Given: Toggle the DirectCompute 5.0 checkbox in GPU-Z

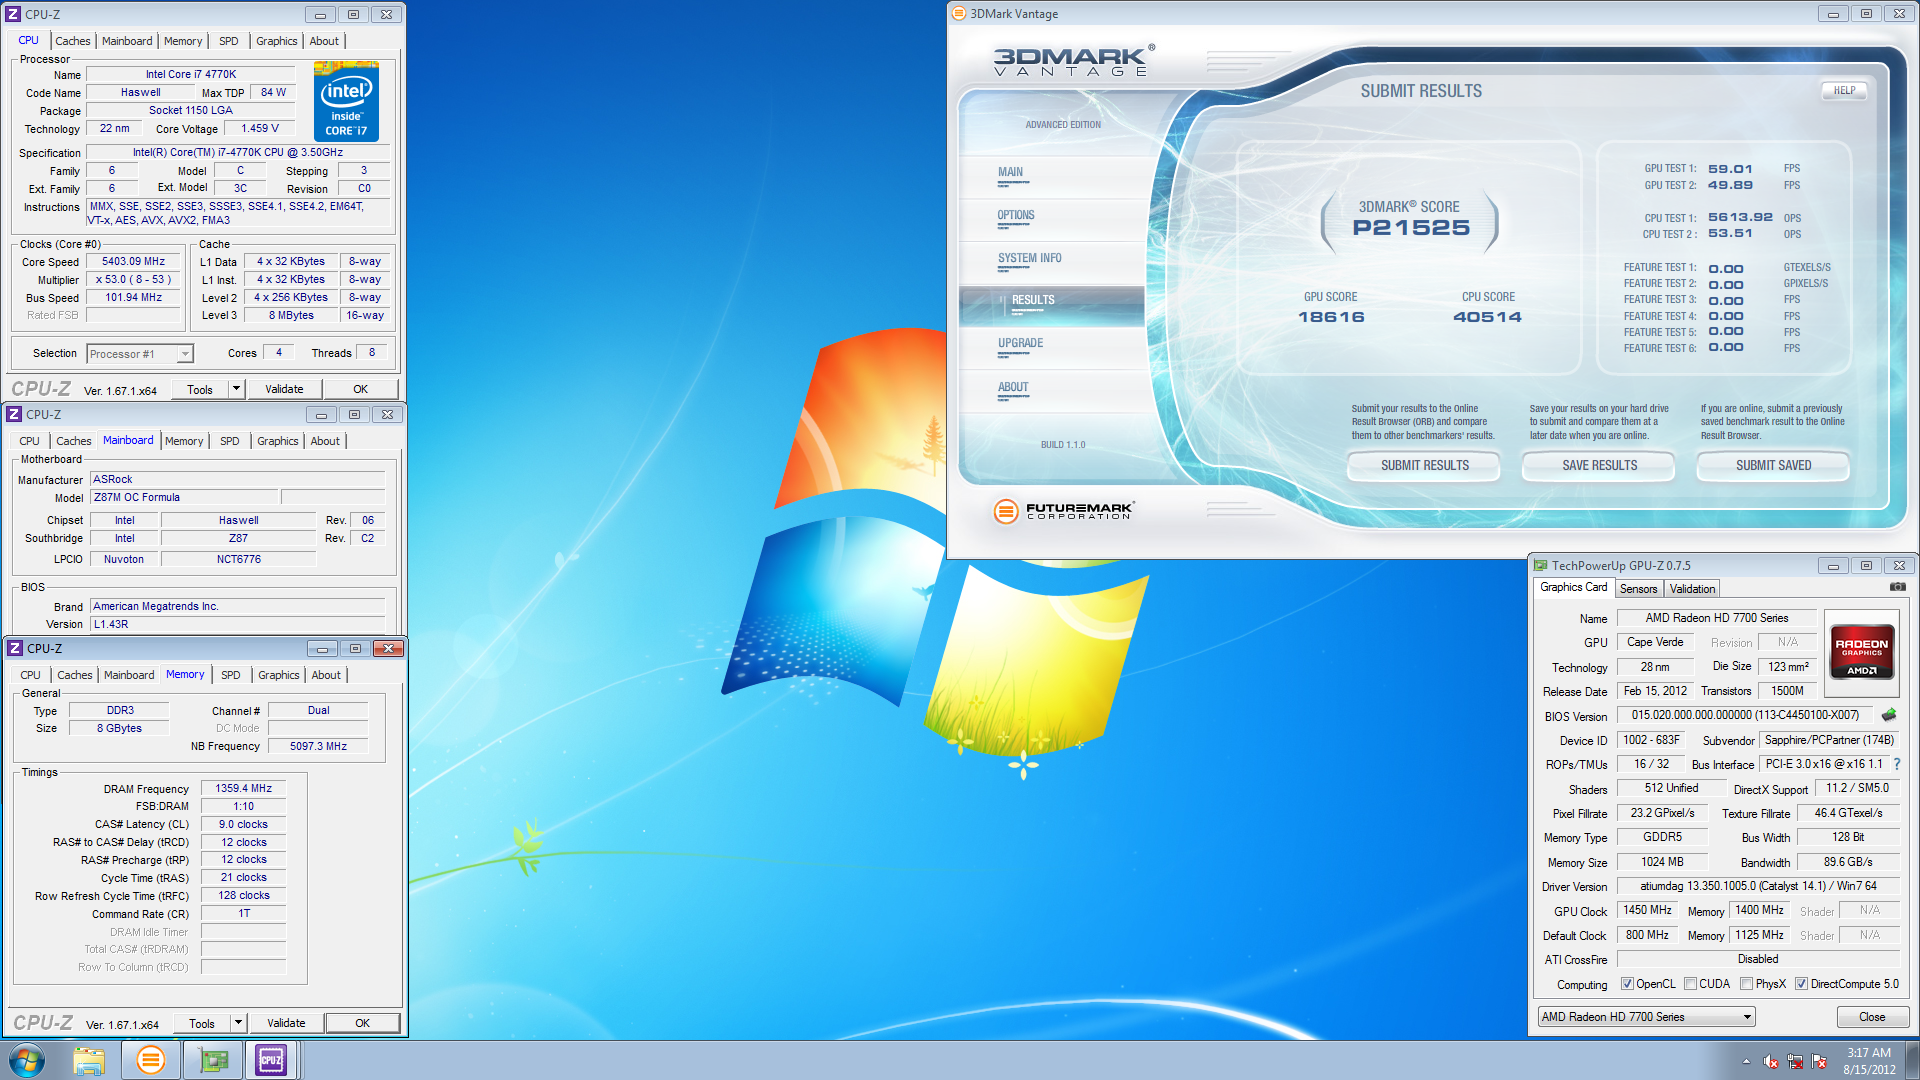Looking at the screenshot, I should coord(1801,984).
